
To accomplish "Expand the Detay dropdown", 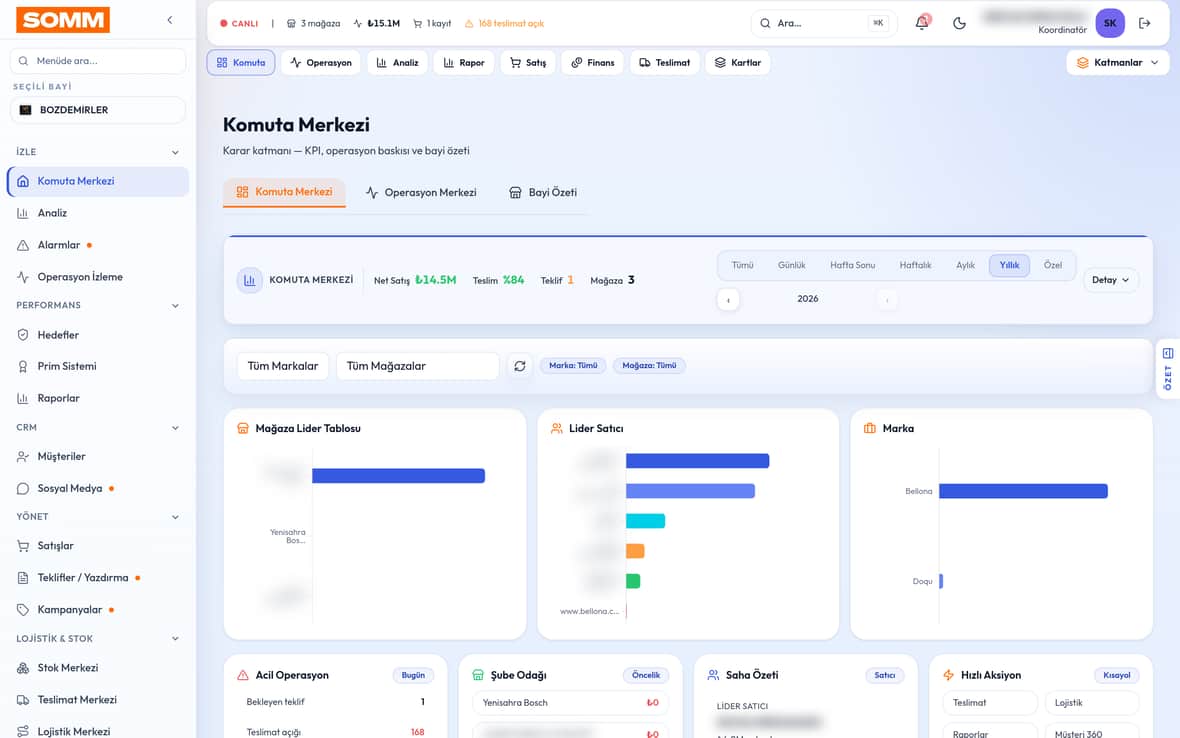I will pyautogui.click(x=1110, y=280).
